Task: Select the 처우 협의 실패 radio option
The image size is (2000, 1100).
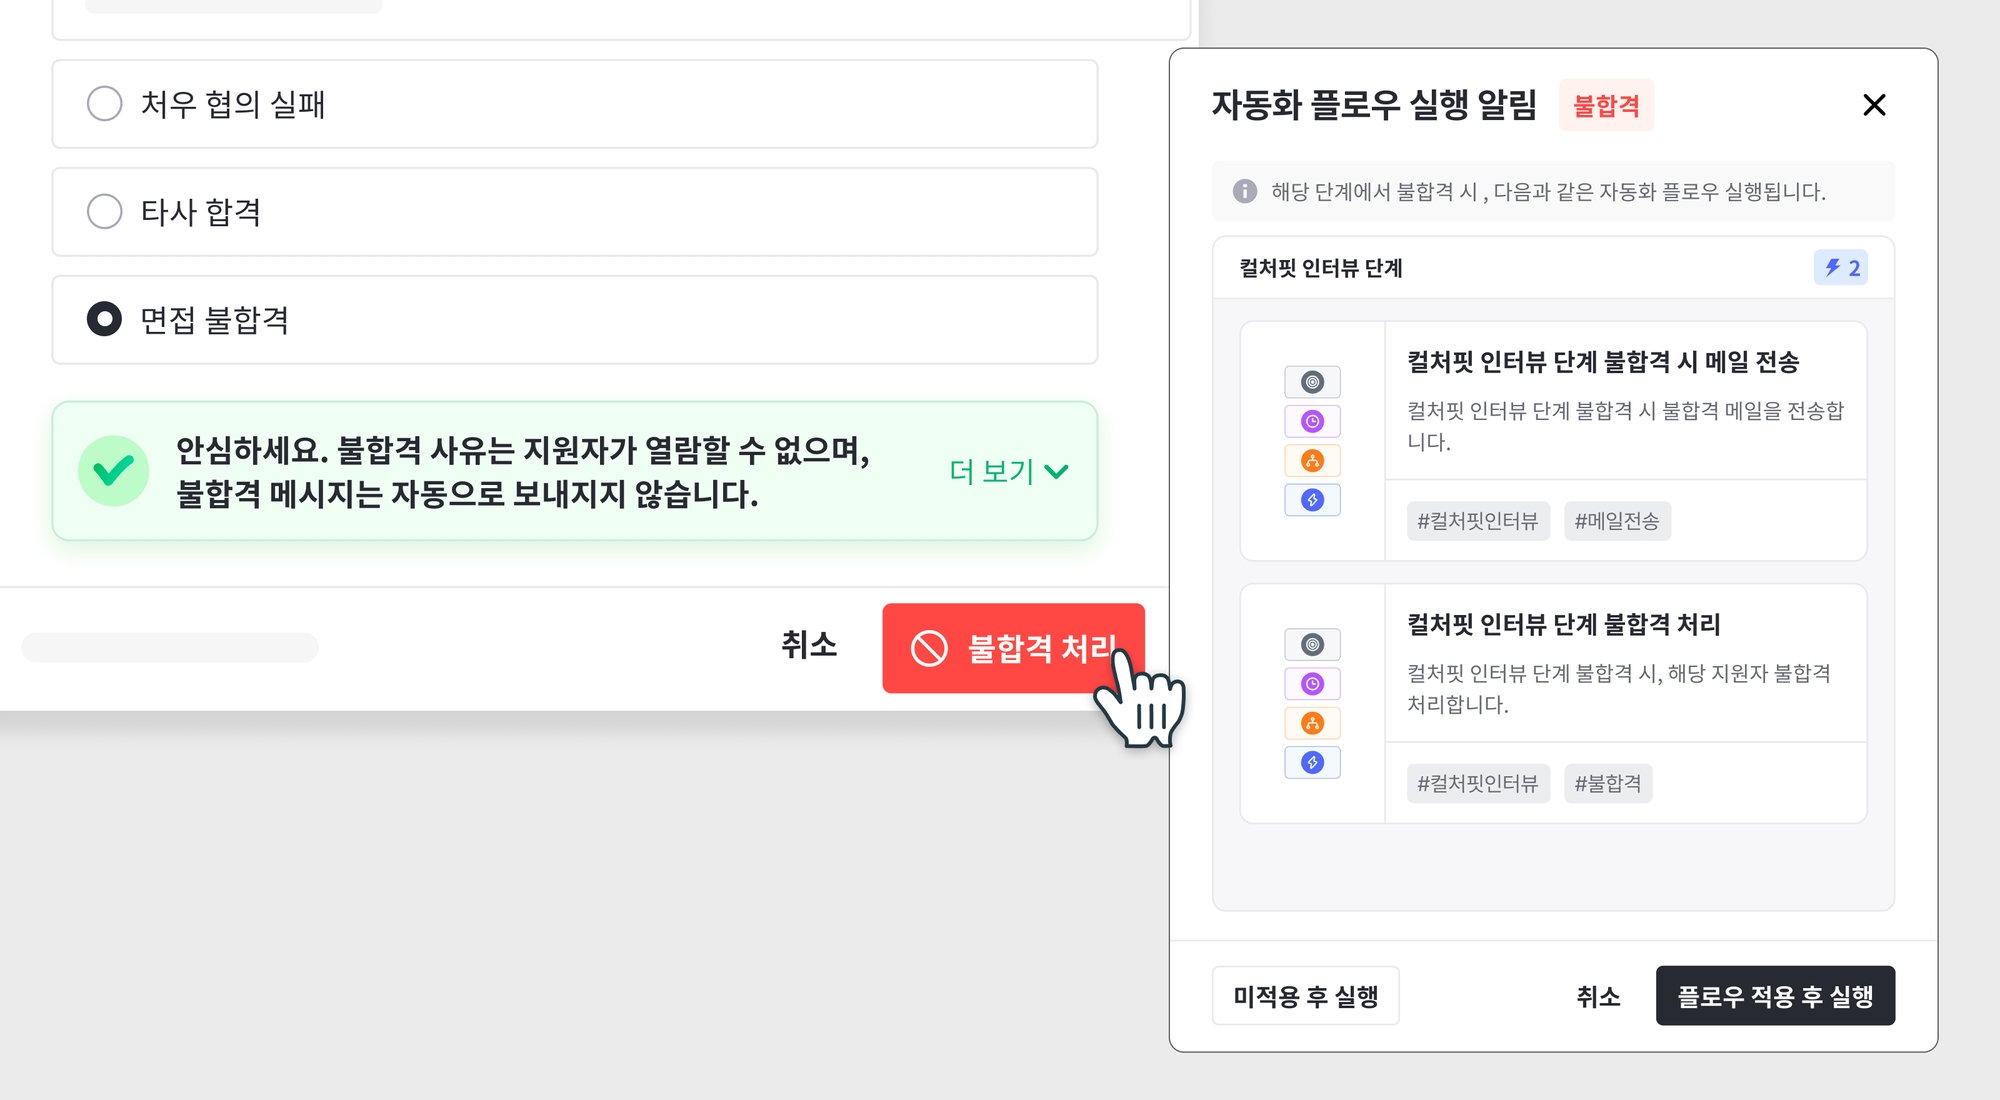Action: point(104,104)
